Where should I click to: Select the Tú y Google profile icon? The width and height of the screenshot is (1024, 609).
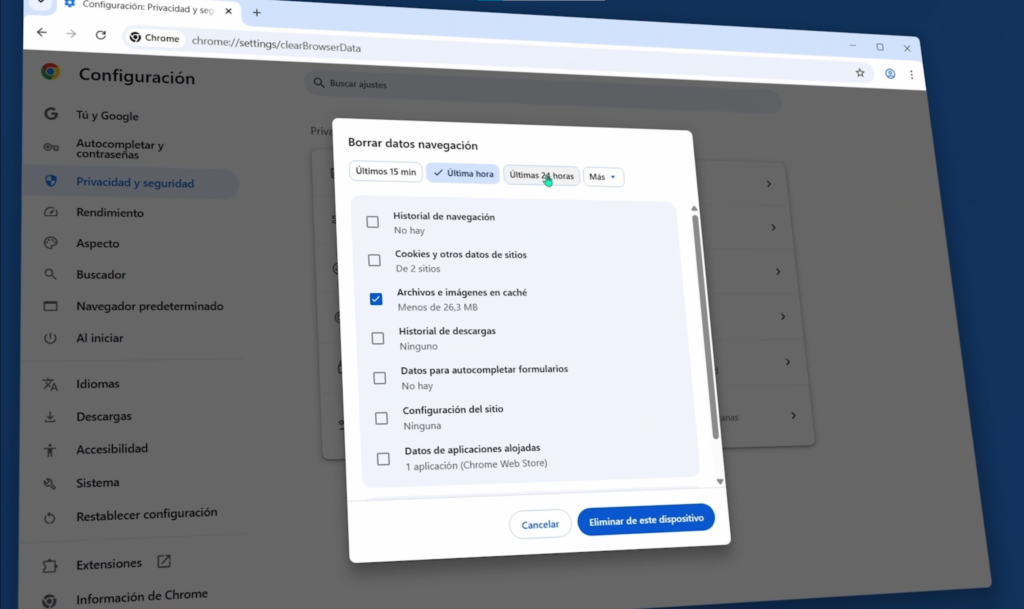coord(51,115)
